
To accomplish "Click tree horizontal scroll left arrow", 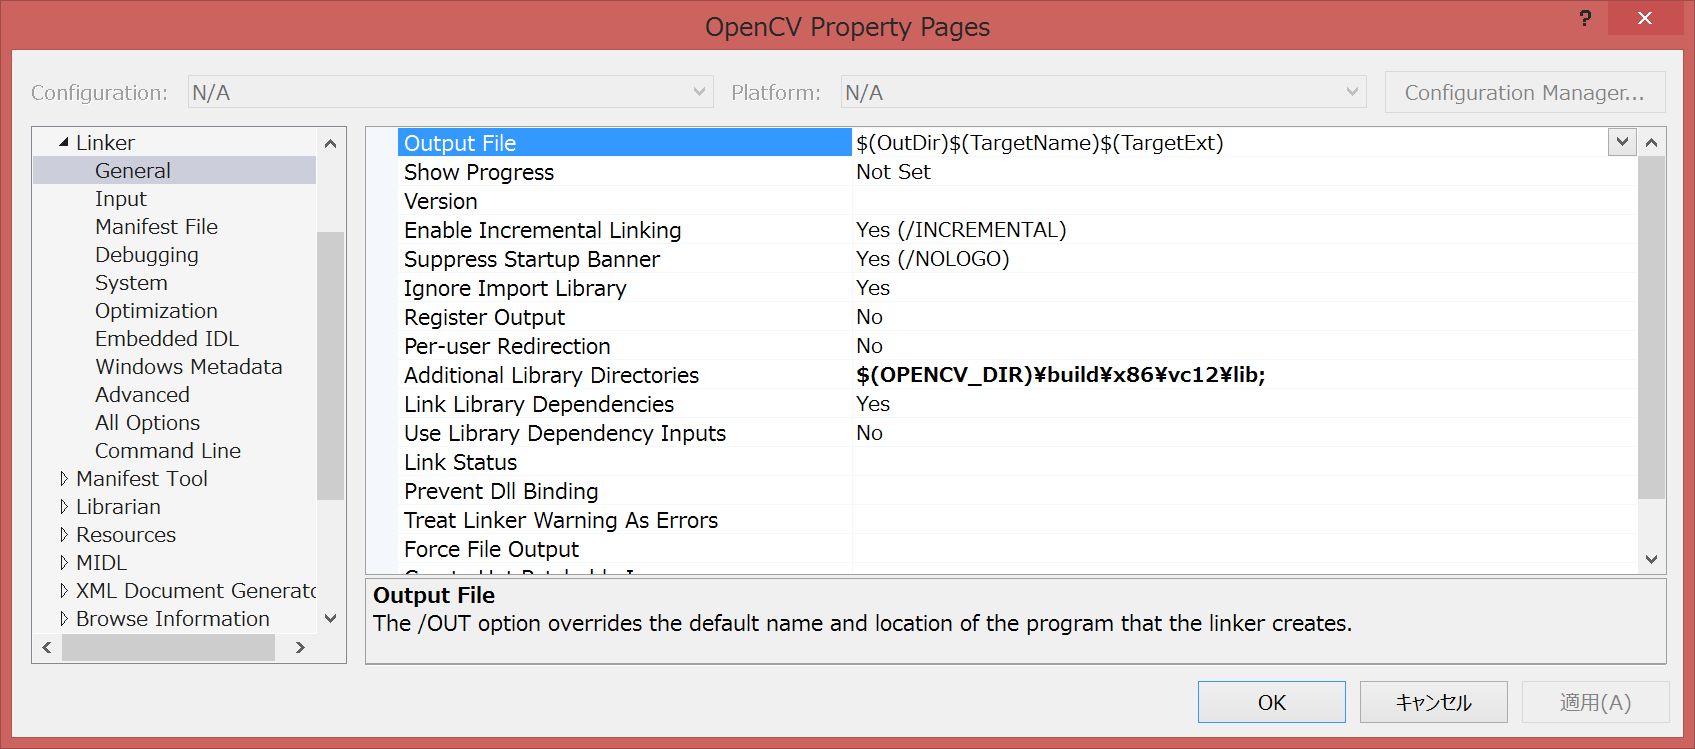I will (47, 648).
